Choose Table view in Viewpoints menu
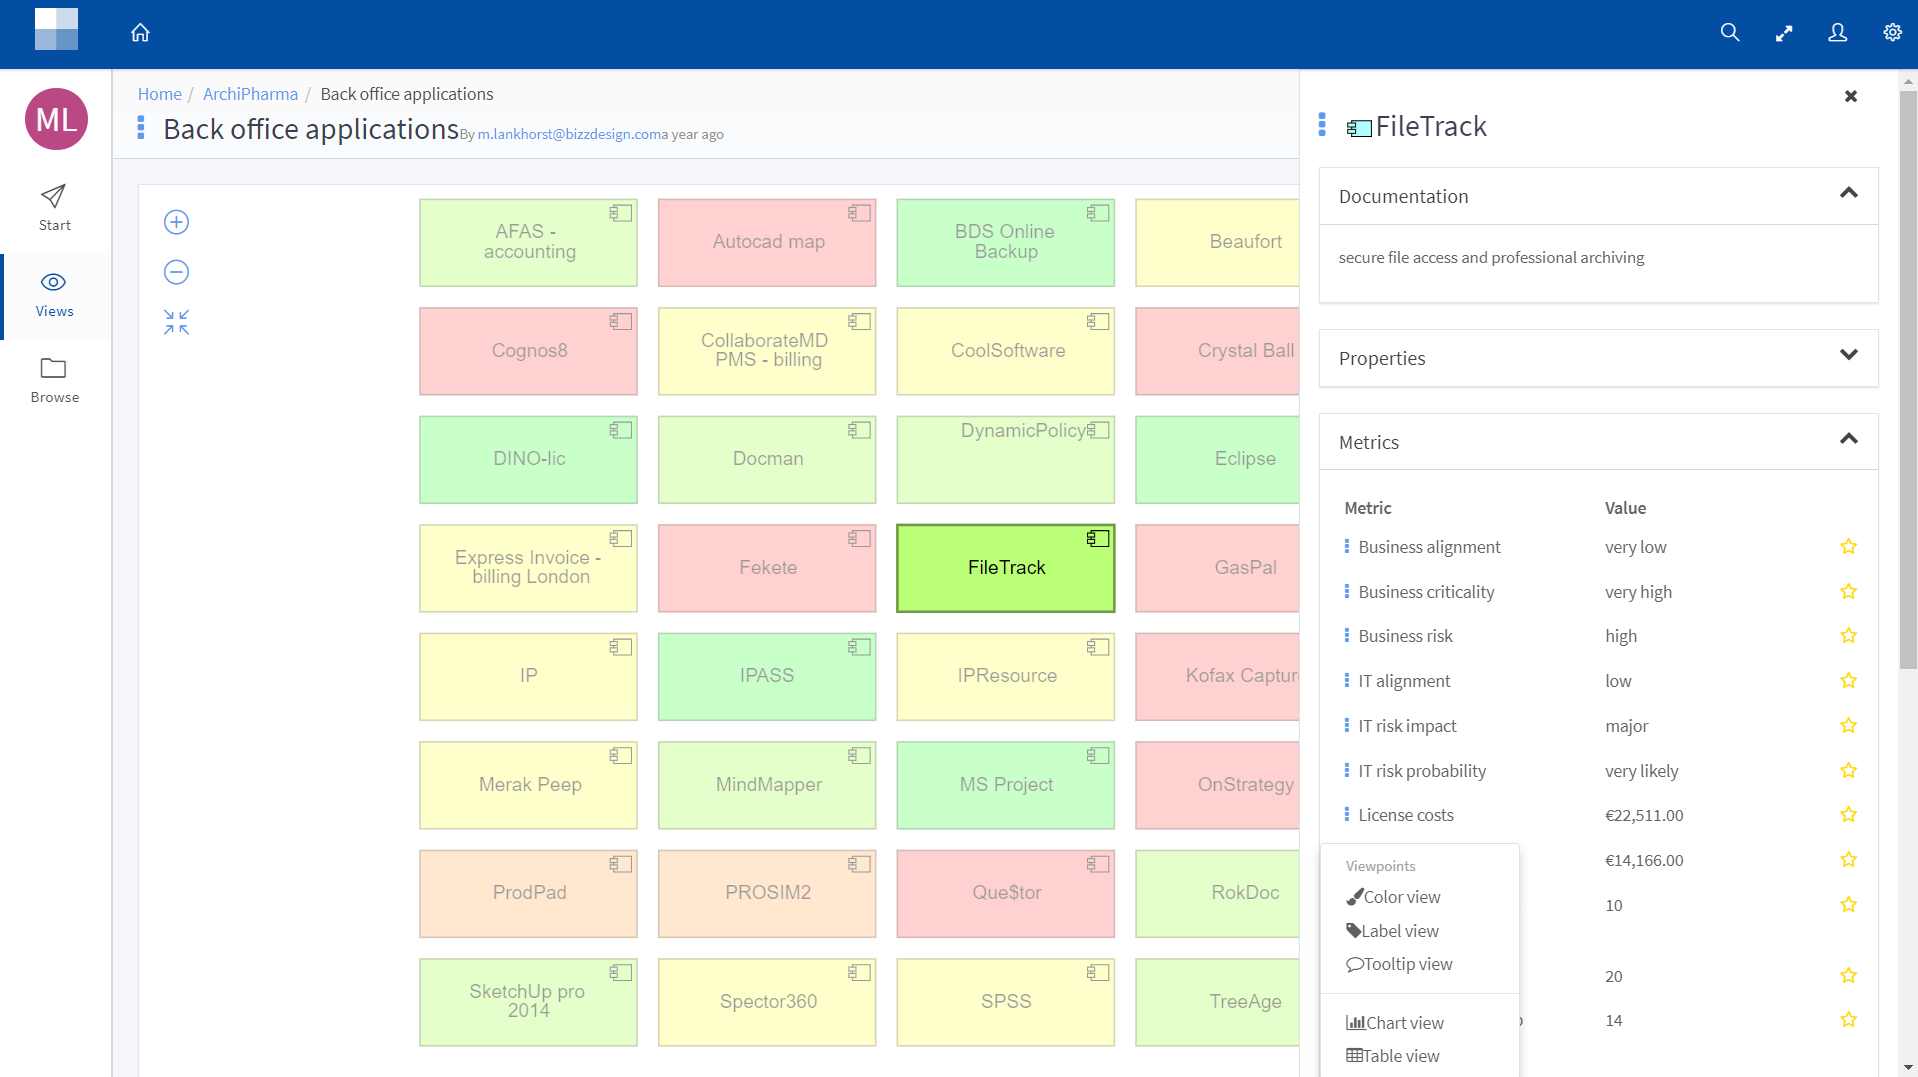The image size is (1918, 1077). pos(1400,1056)
